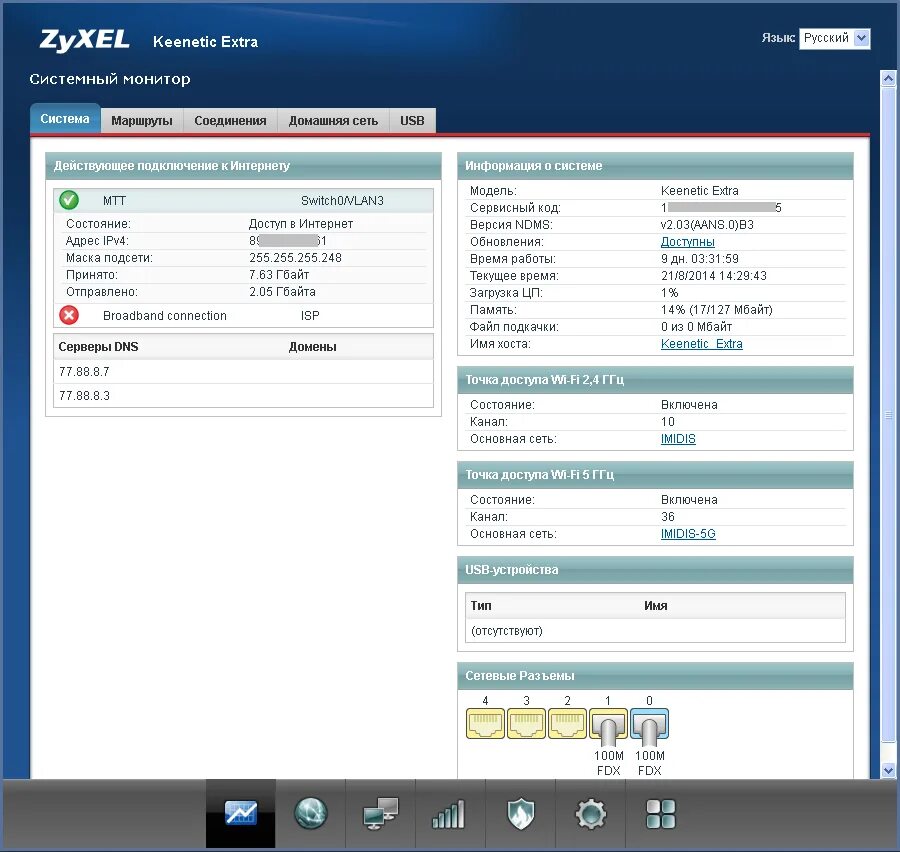Open the Security firewall shield icon

[521, 814]
